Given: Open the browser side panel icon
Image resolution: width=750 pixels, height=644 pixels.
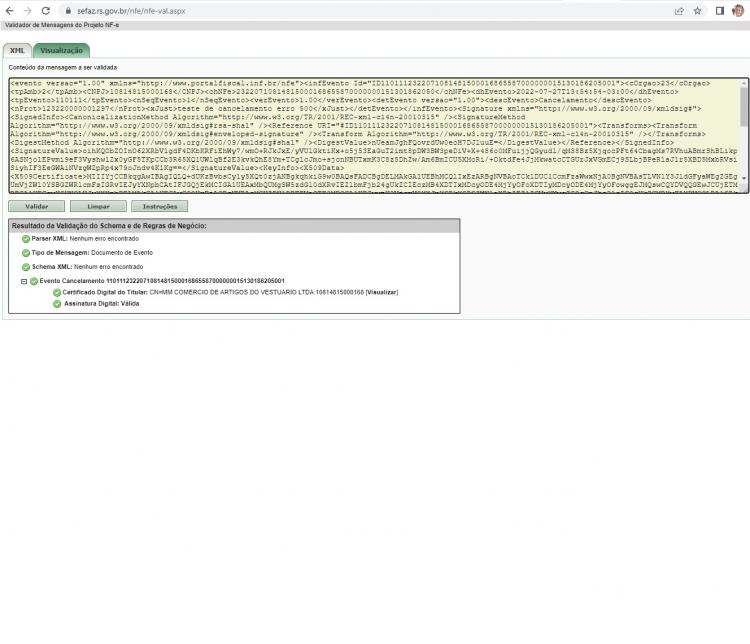Looking at the screenshot, I should click(720, 11).
